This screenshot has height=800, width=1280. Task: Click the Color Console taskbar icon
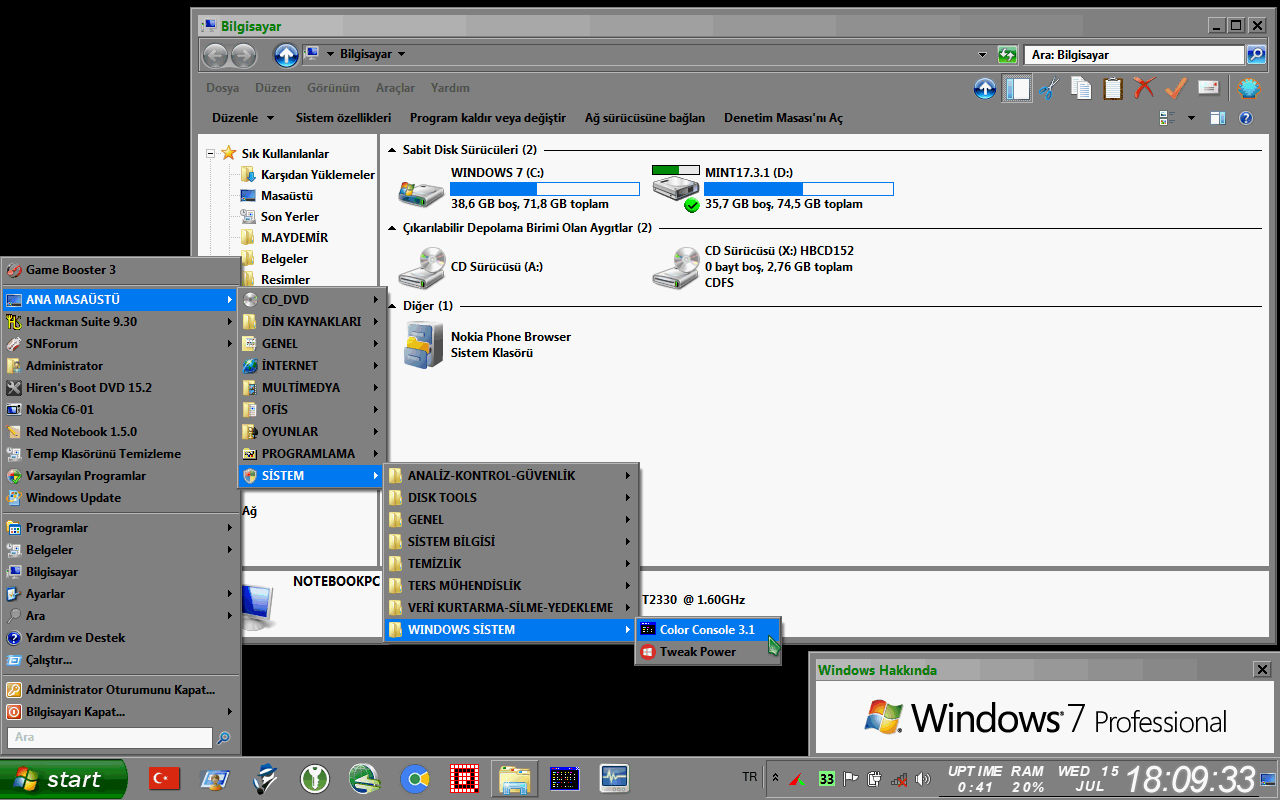pyautogui.click(x=565, y=779)
